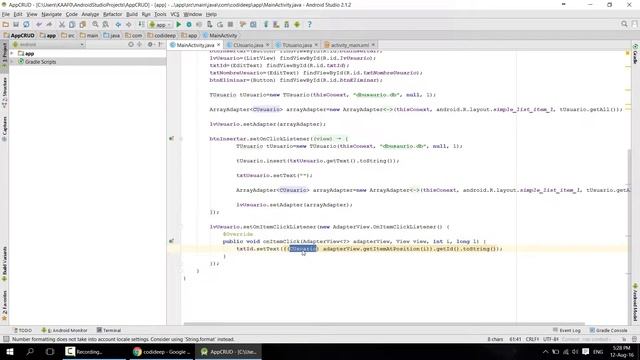This screenshot has width=640, height=360.
Task: Click the Synchronize toolbar icon
Action: click(26, 24)
